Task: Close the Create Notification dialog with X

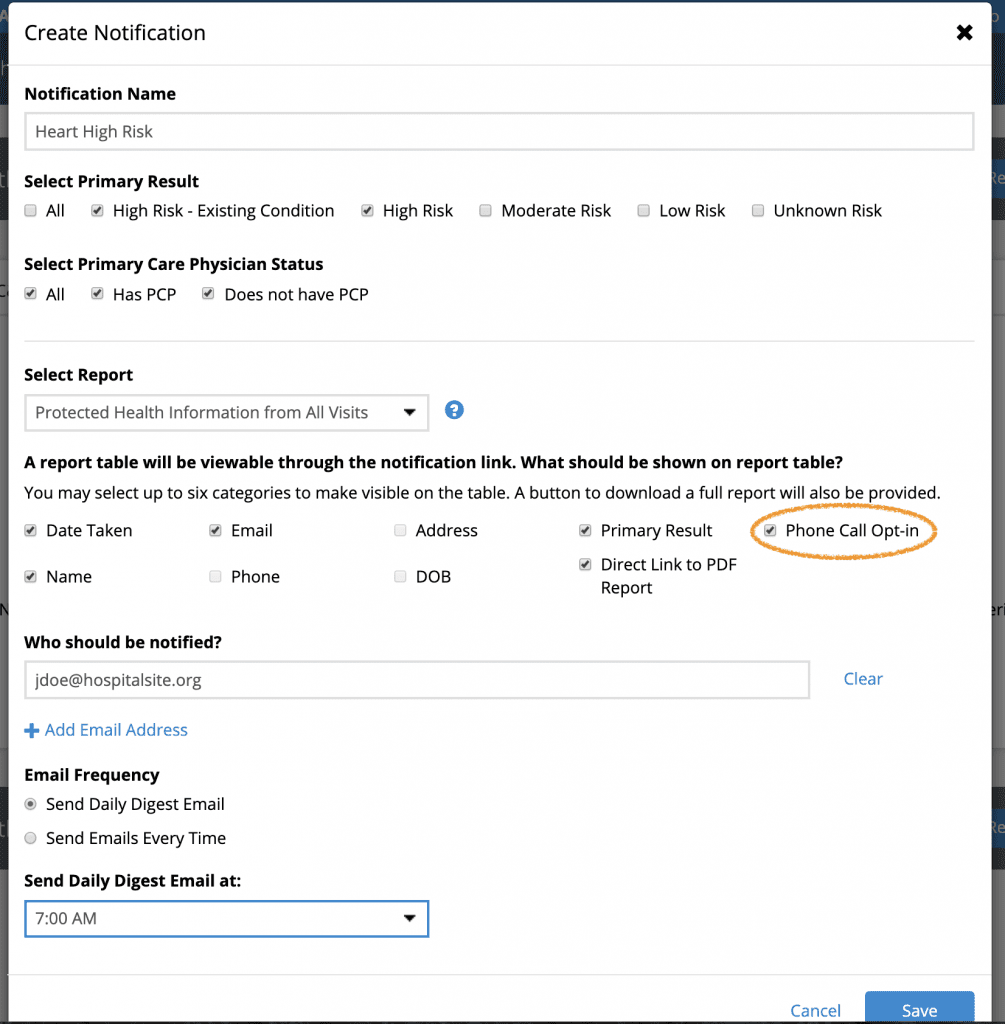Action: click(964, 33)
